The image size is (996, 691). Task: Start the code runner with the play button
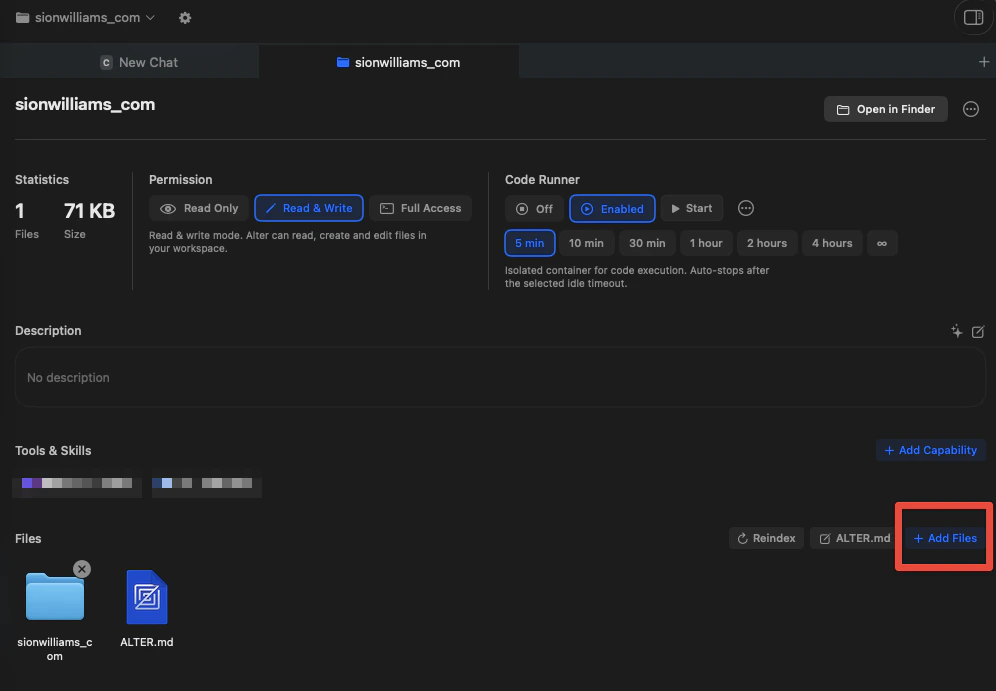(x=691, y=208)
